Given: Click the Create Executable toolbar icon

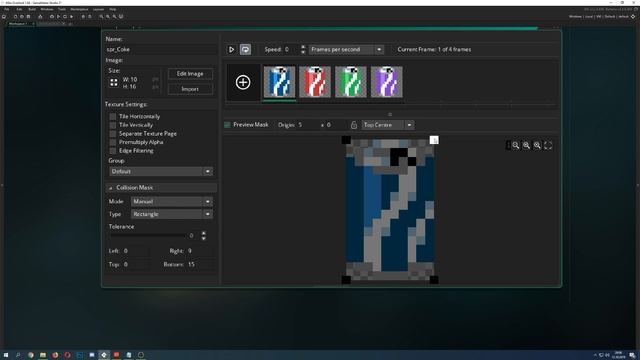Looking at the screenshot, I should pyautogui.click(x=40, y=17).
